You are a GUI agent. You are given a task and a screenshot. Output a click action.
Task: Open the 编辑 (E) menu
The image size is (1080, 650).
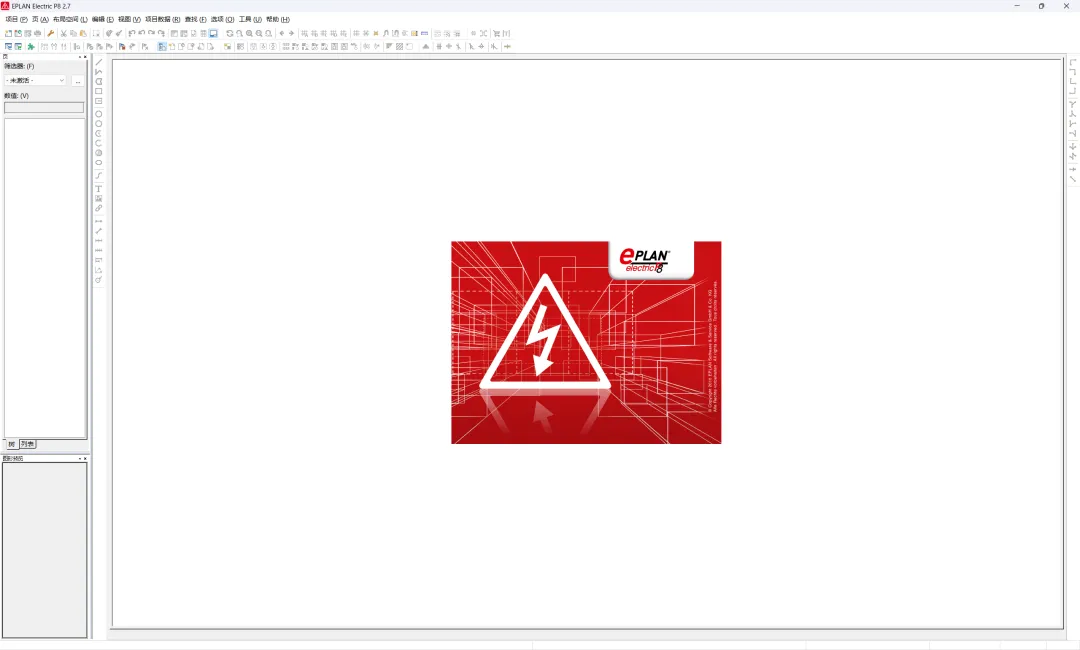pyautogui.click(x=103, y=19)
